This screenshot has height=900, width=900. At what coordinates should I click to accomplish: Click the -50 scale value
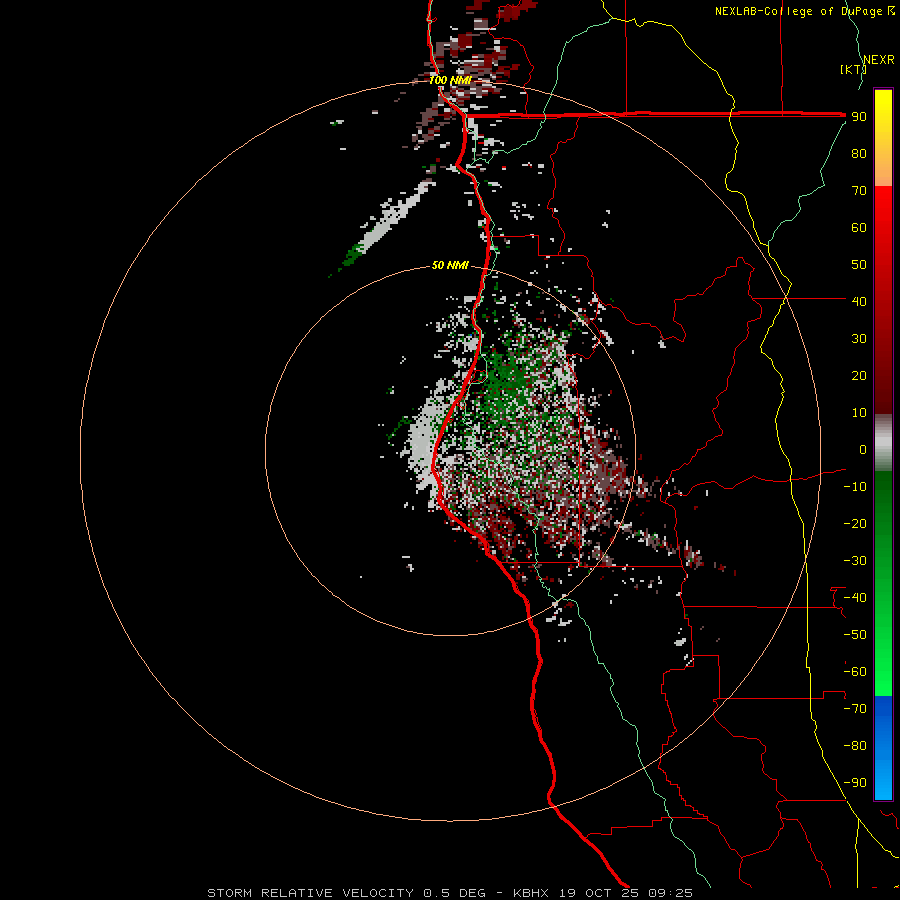855,635
